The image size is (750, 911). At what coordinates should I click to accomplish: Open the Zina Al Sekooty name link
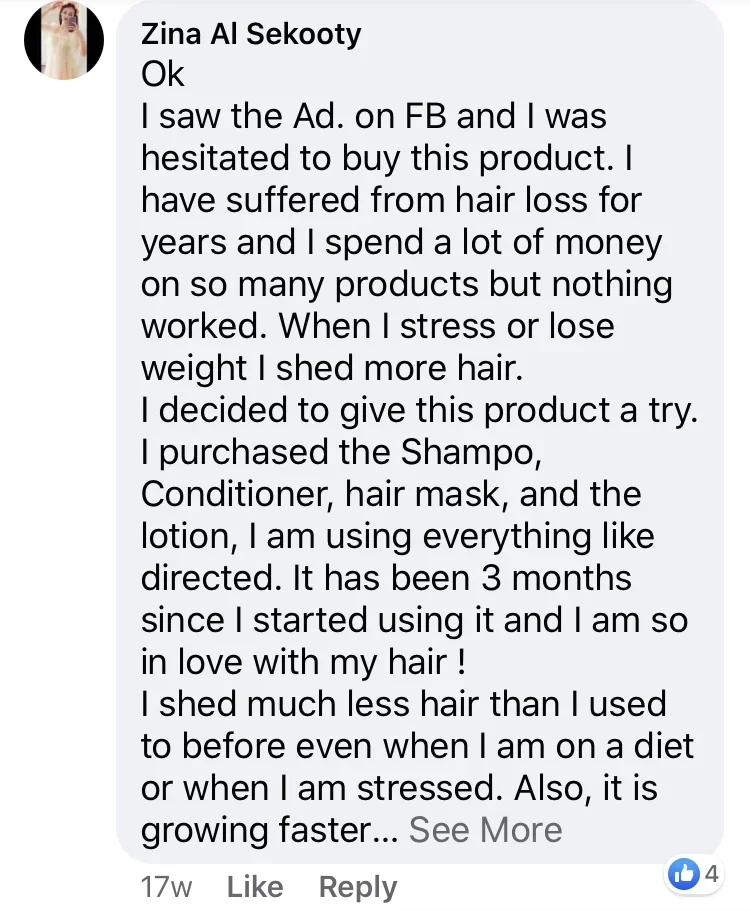pos(251,34)
